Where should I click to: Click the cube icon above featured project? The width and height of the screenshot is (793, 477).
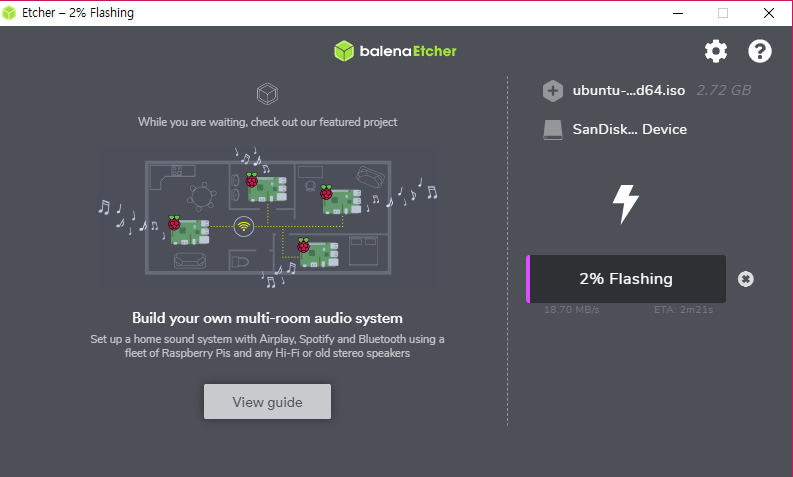coord(267,94)
